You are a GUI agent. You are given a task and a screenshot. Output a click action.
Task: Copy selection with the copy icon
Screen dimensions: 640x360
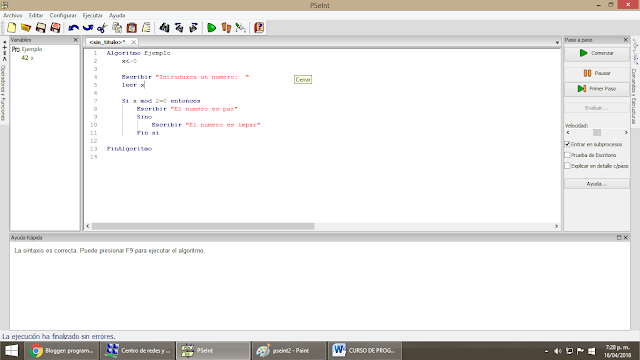click(117, 28)
